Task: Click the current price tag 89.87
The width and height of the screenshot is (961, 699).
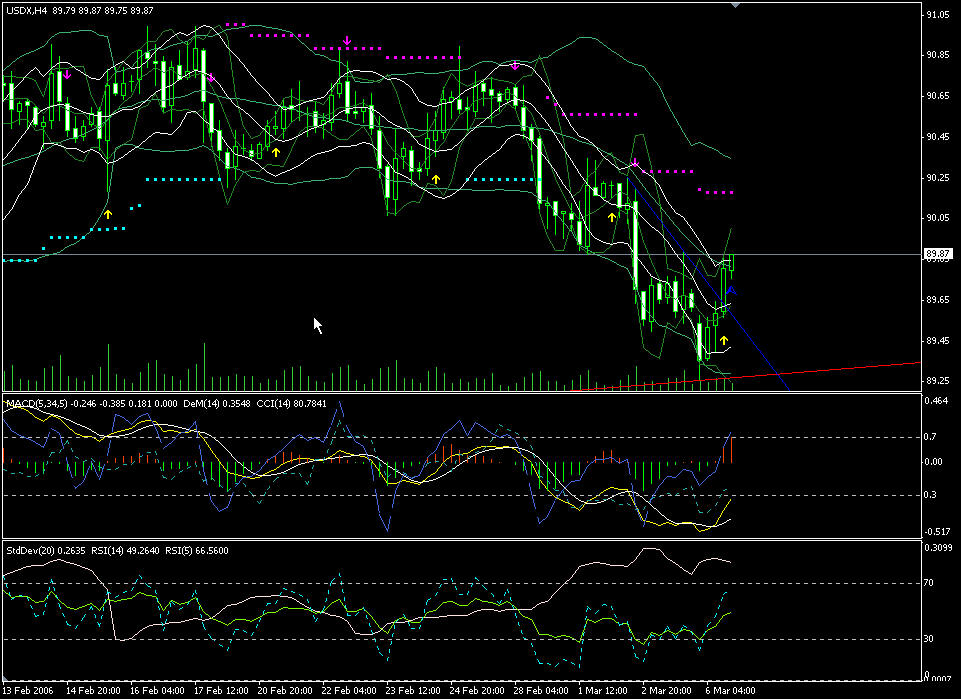Action: 937,254
